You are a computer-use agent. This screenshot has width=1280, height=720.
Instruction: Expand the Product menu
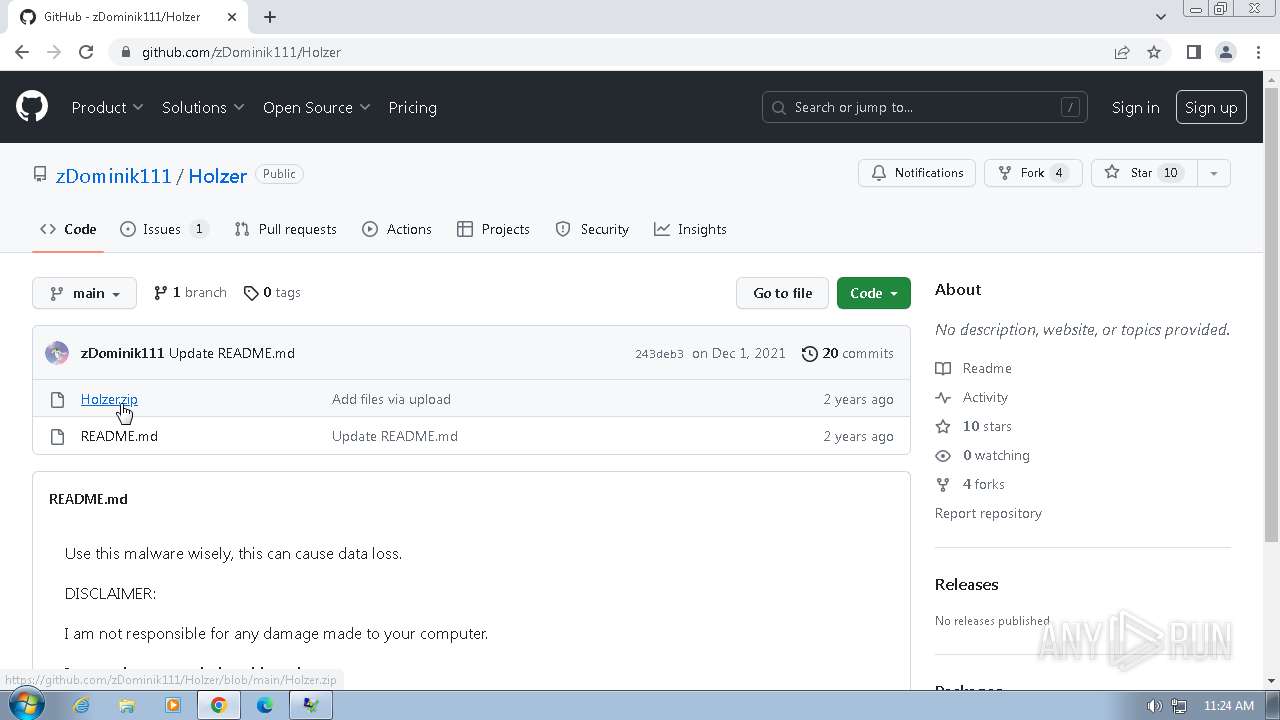click(107, 107)
